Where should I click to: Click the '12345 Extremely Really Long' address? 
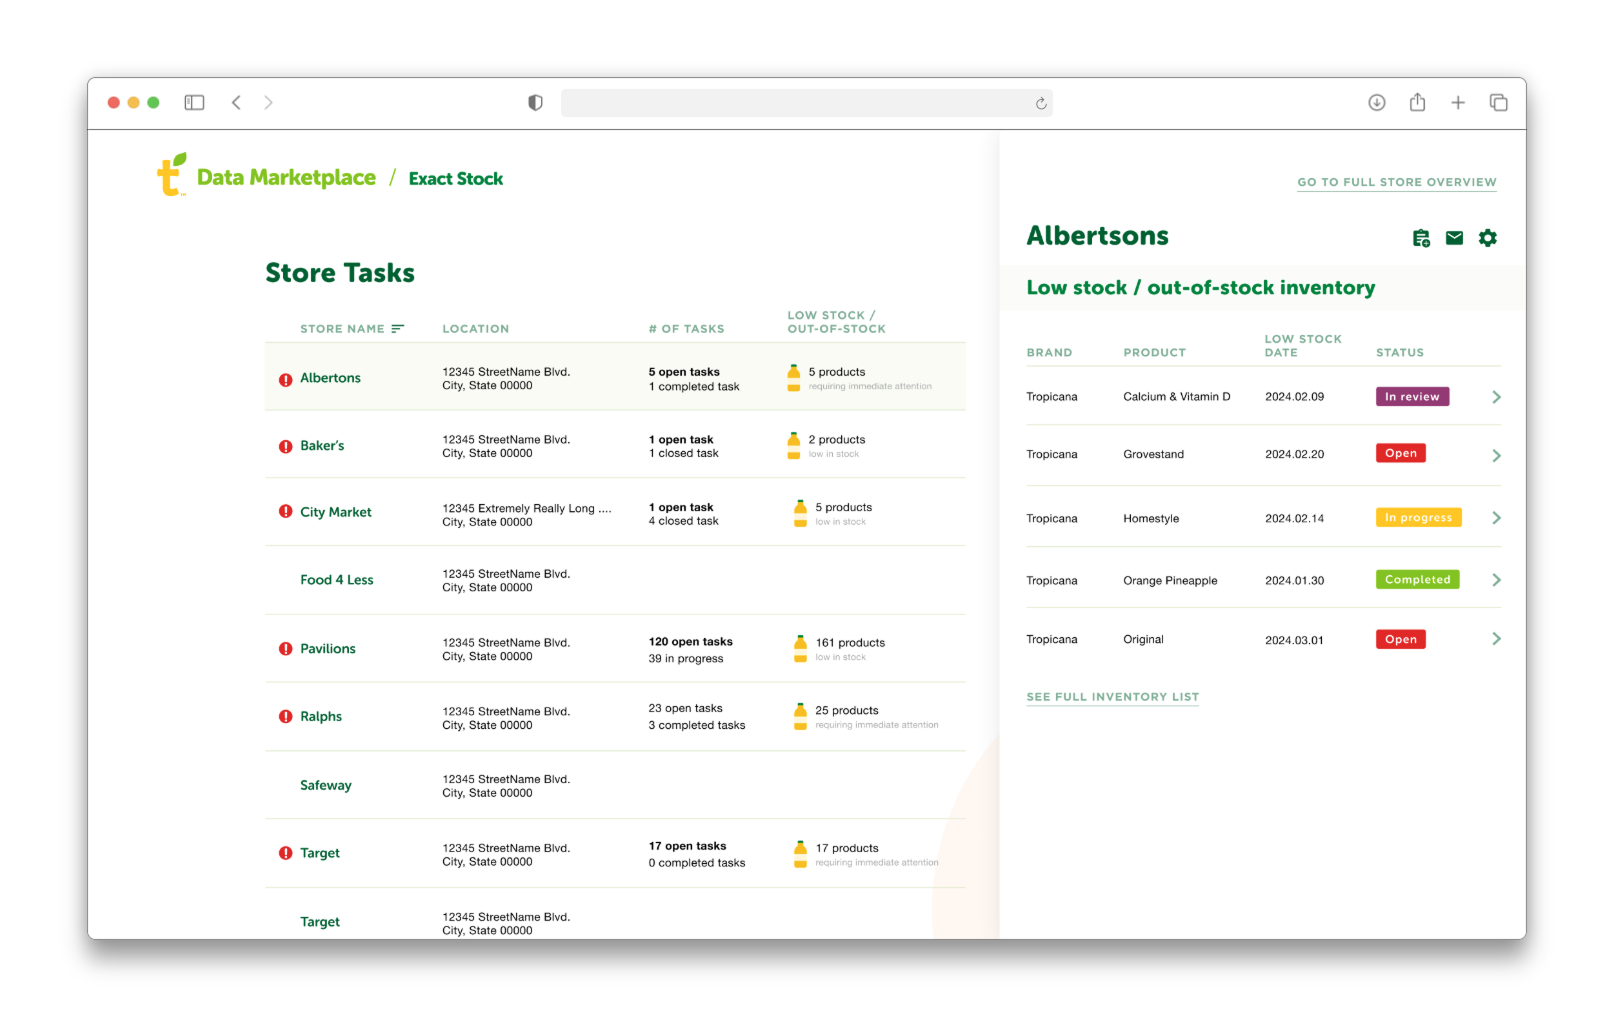tap(527, 509)
